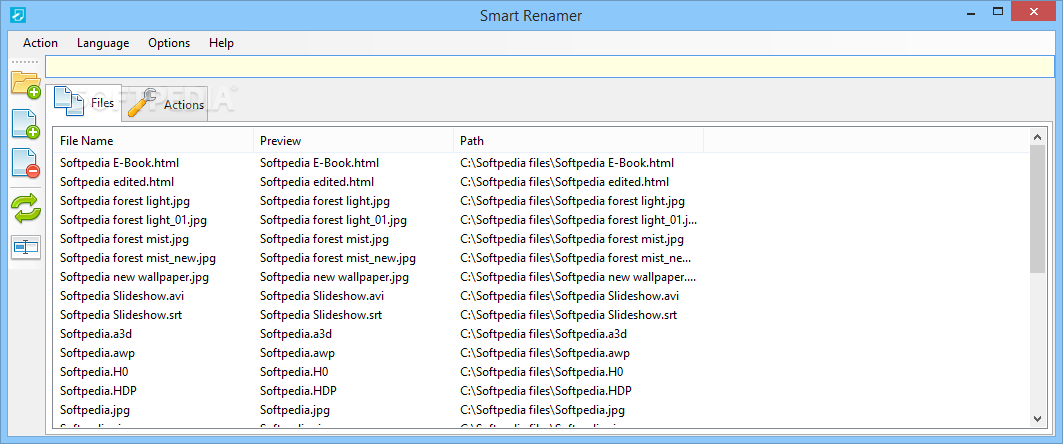This screenshot has height=444, width=1063.
Task: Open the Help menu
Action: coord(221,43)
